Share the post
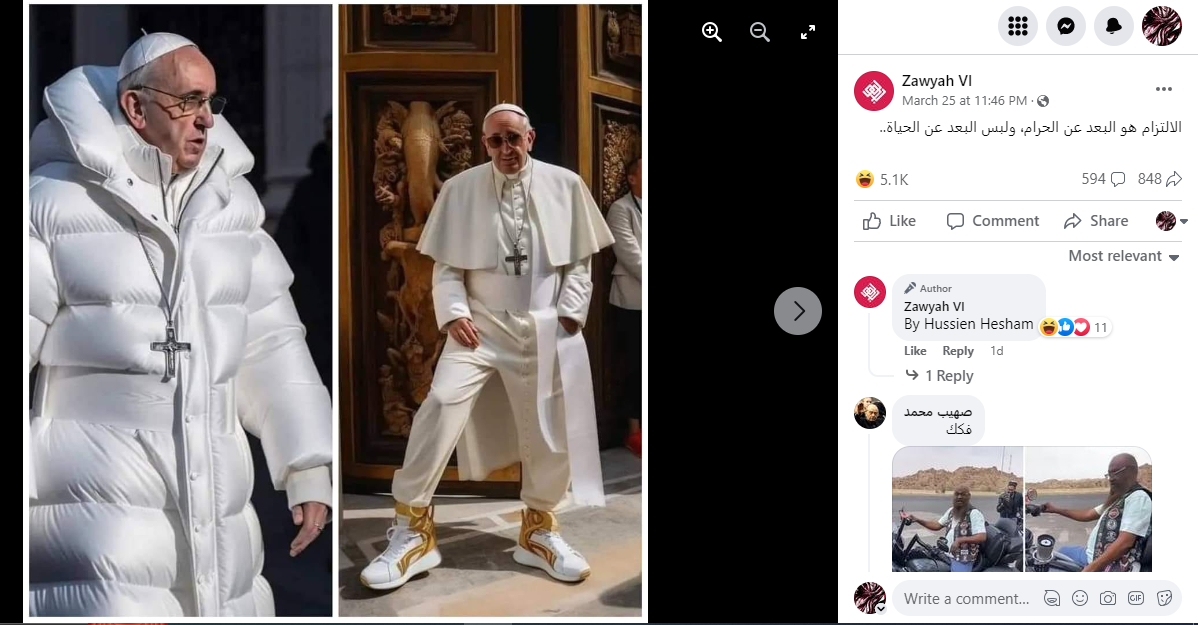The width and height of the screenshot is (1198, 625). click(x=1097, y=221)
